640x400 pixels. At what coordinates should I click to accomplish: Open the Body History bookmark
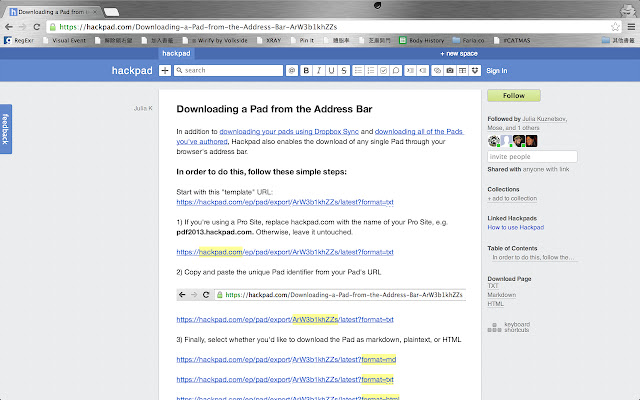tap(422, 40)
